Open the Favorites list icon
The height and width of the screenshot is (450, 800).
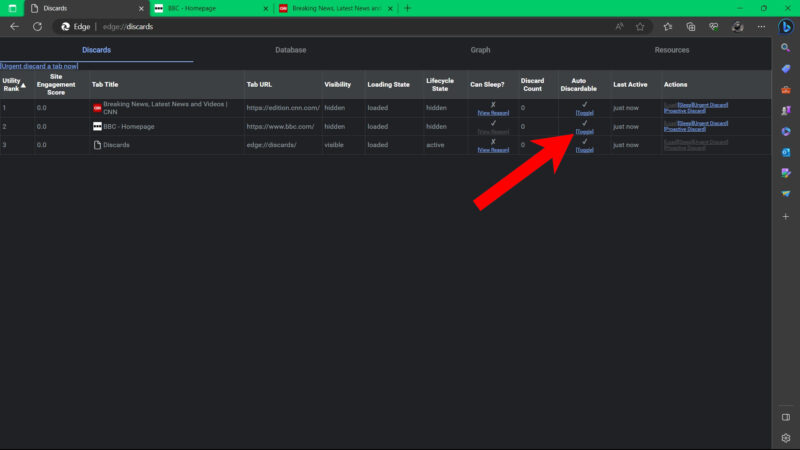668,27
